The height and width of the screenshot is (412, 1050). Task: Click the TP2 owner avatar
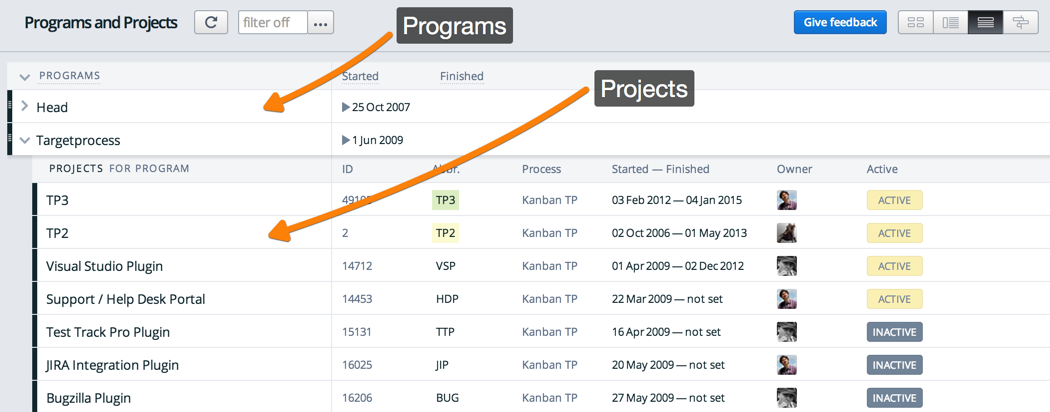(787, 233)
